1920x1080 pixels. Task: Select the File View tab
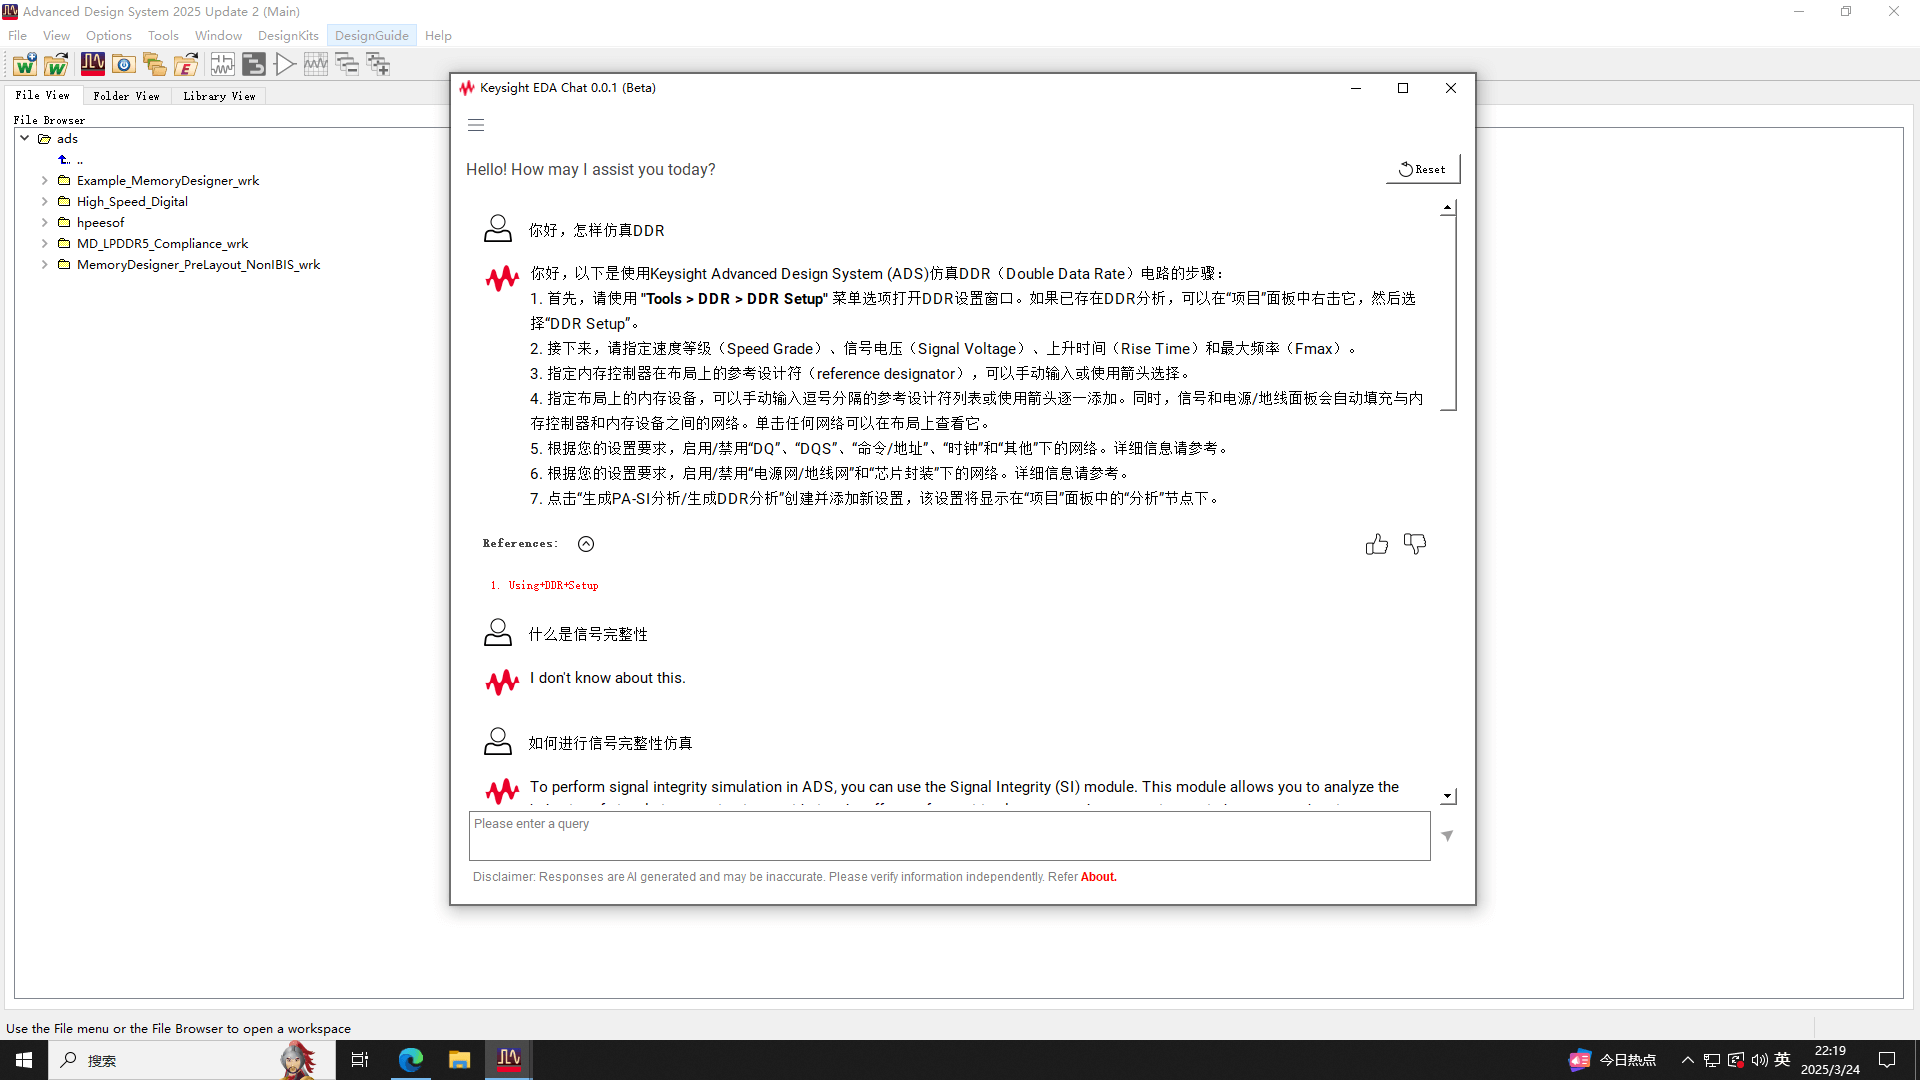(42, 95)
